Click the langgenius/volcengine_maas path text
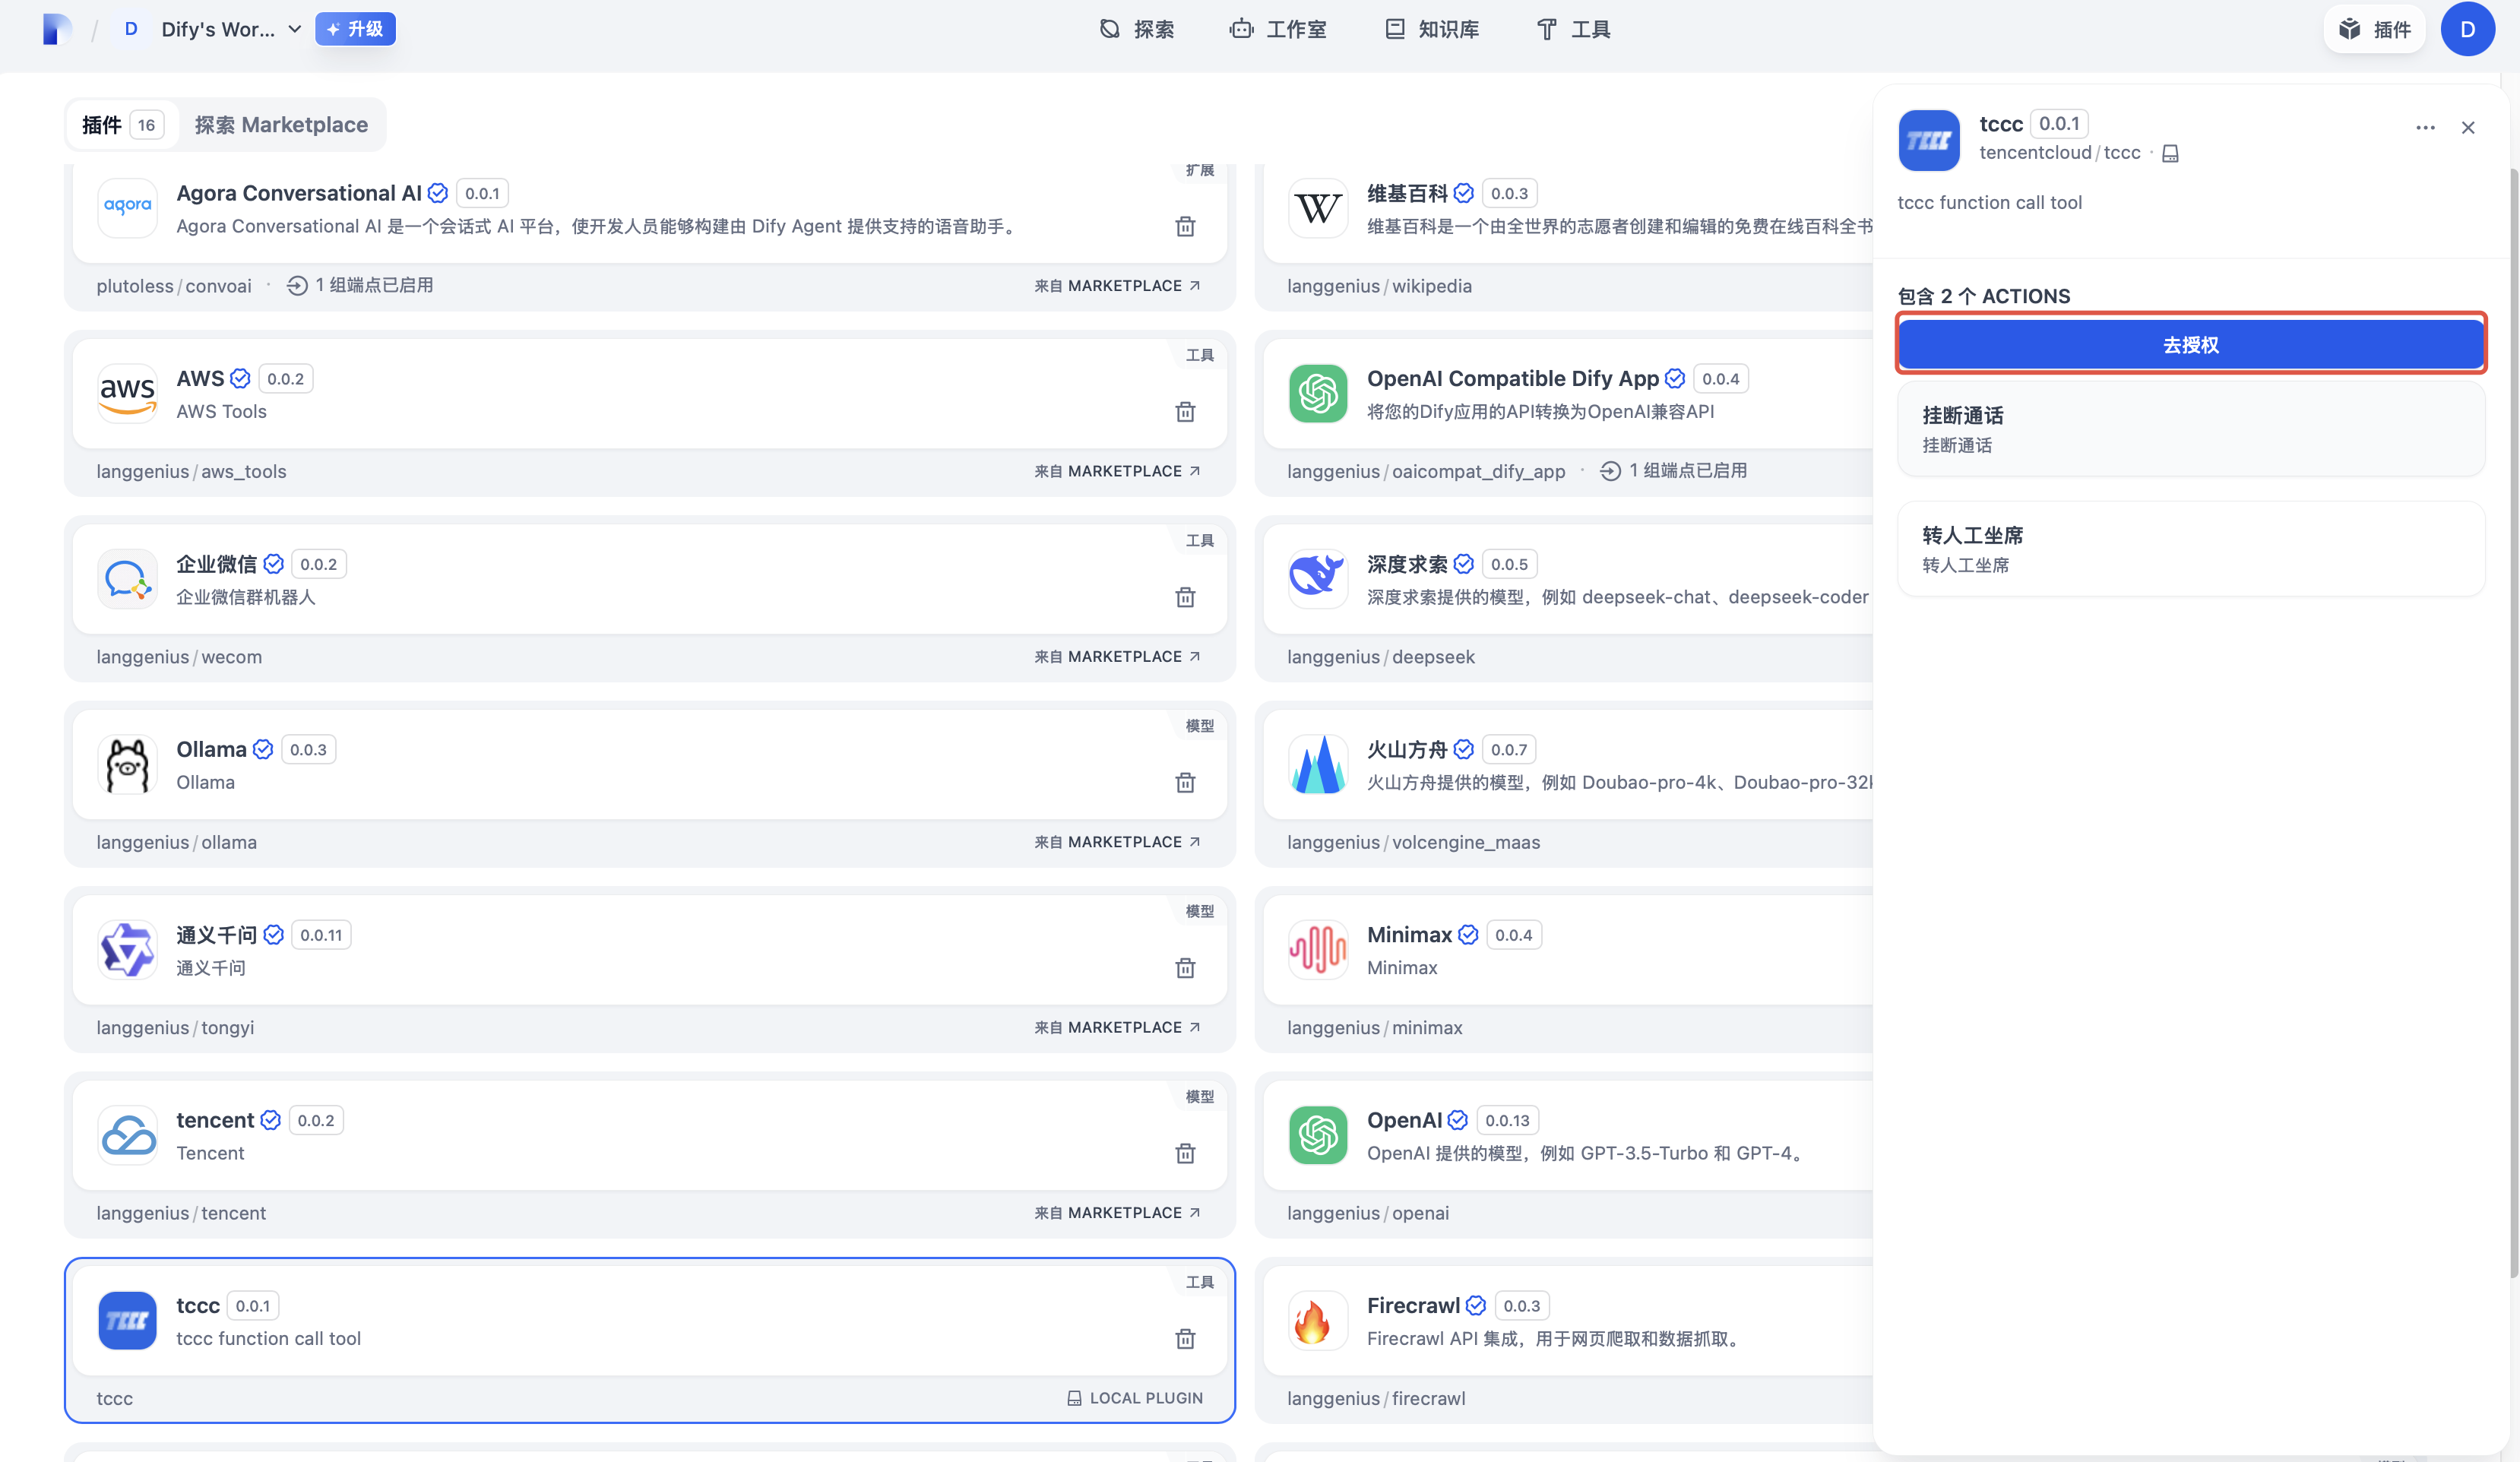2520x1462 pixels. [1413, 842]
